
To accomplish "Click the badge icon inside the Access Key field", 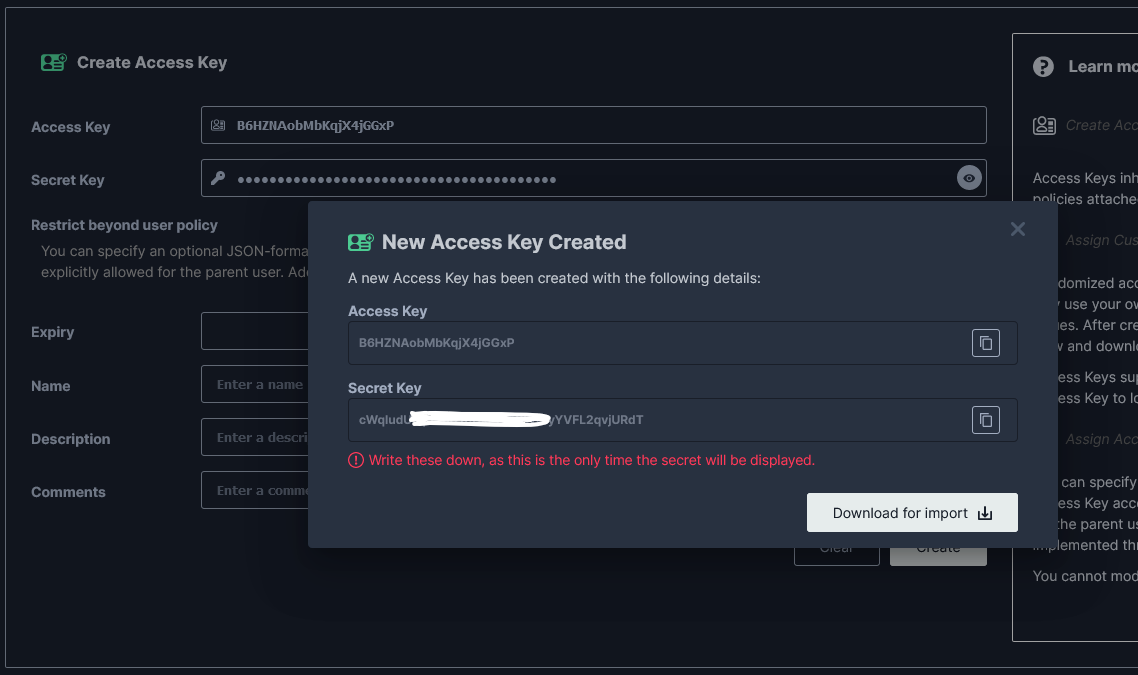I will (220, 124).
